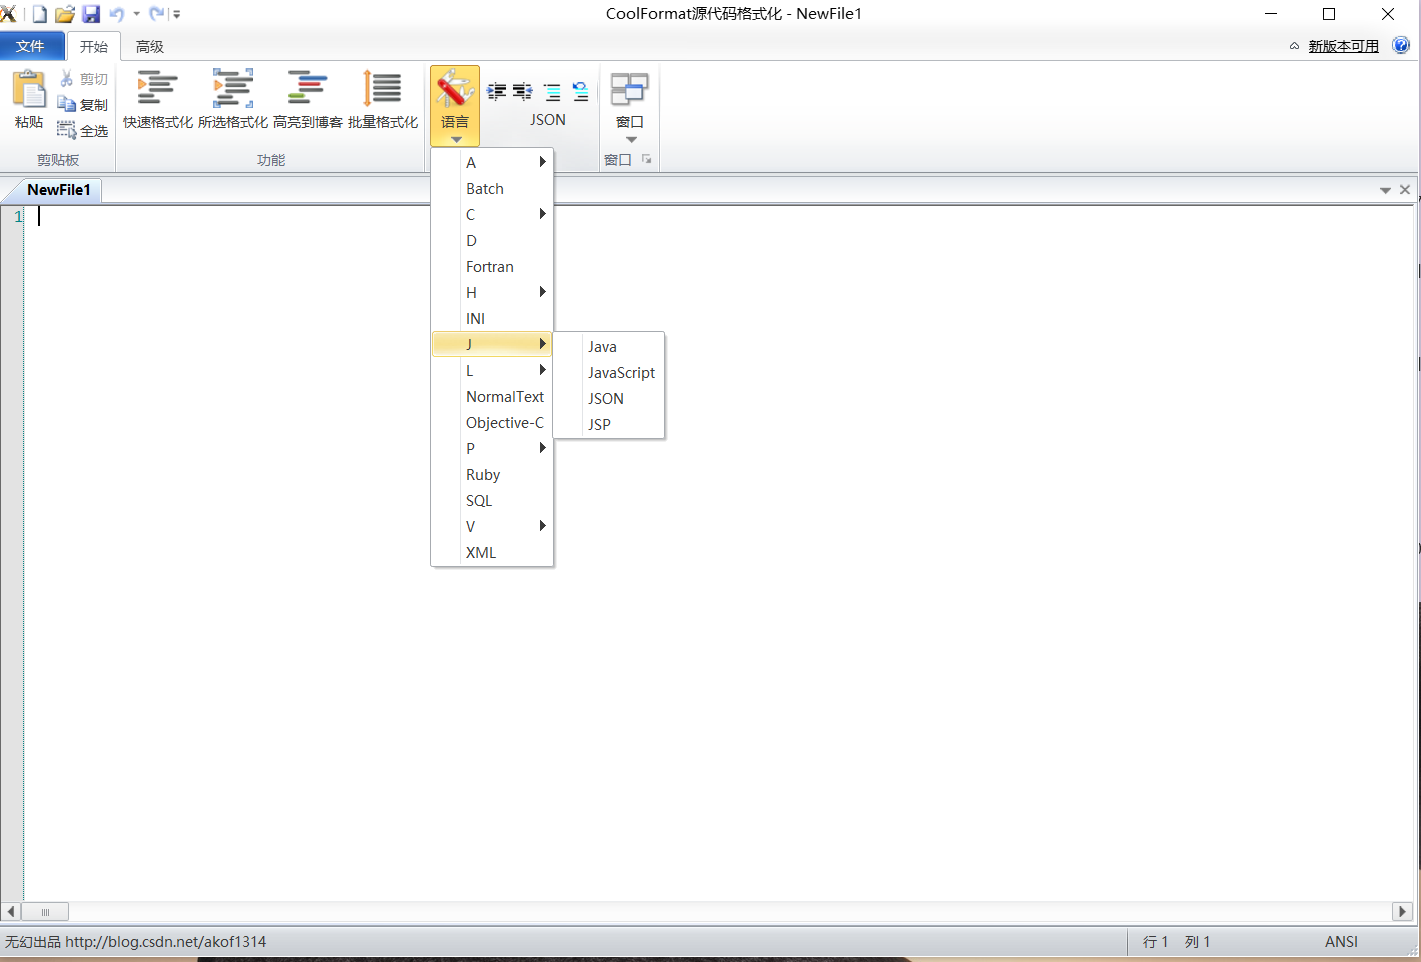Click the row indicator (行 1) in status bar
The width and height of the screenshot is (1421, 962).
click(1155, 941)
